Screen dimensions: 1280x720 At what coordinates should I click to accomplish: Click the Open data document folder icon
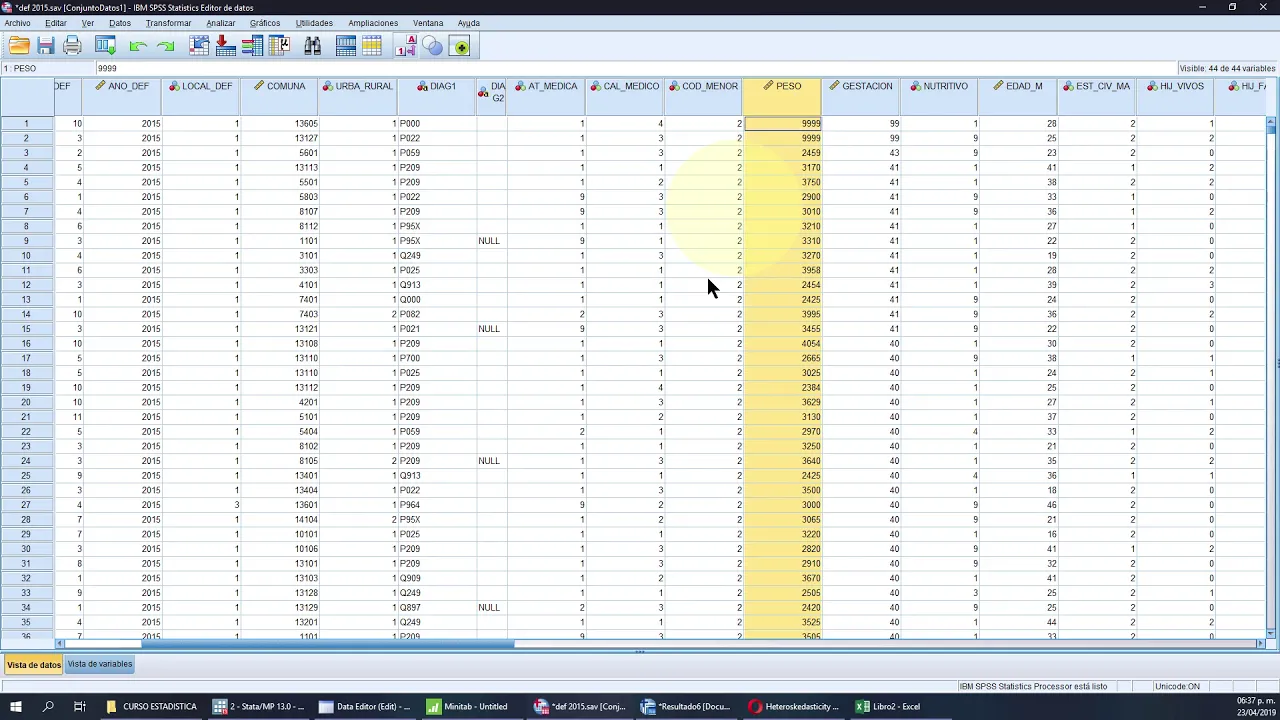click(x=19, y=46)
